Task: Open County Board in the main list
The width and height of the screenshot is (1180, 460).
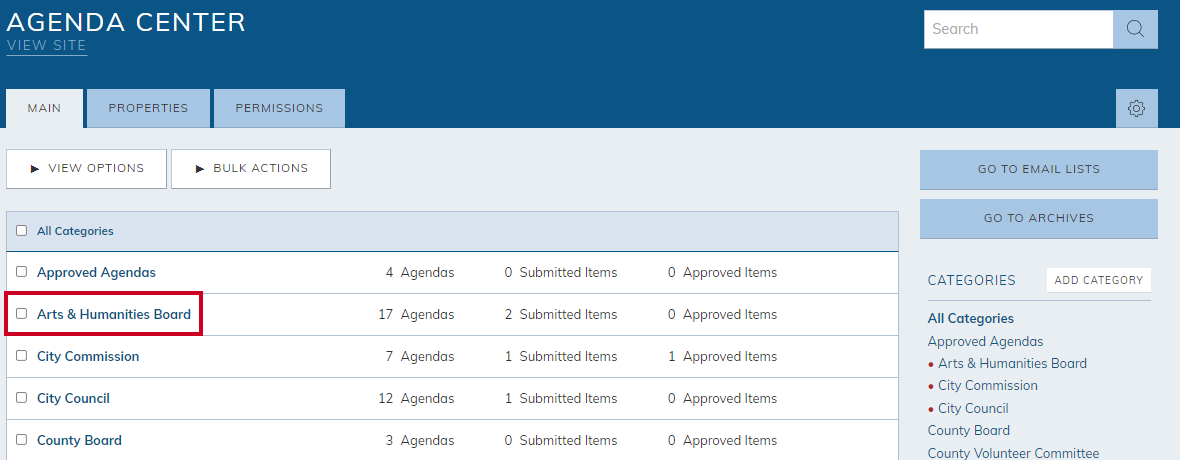Action: pyautogui.click(x=79, y=440)
